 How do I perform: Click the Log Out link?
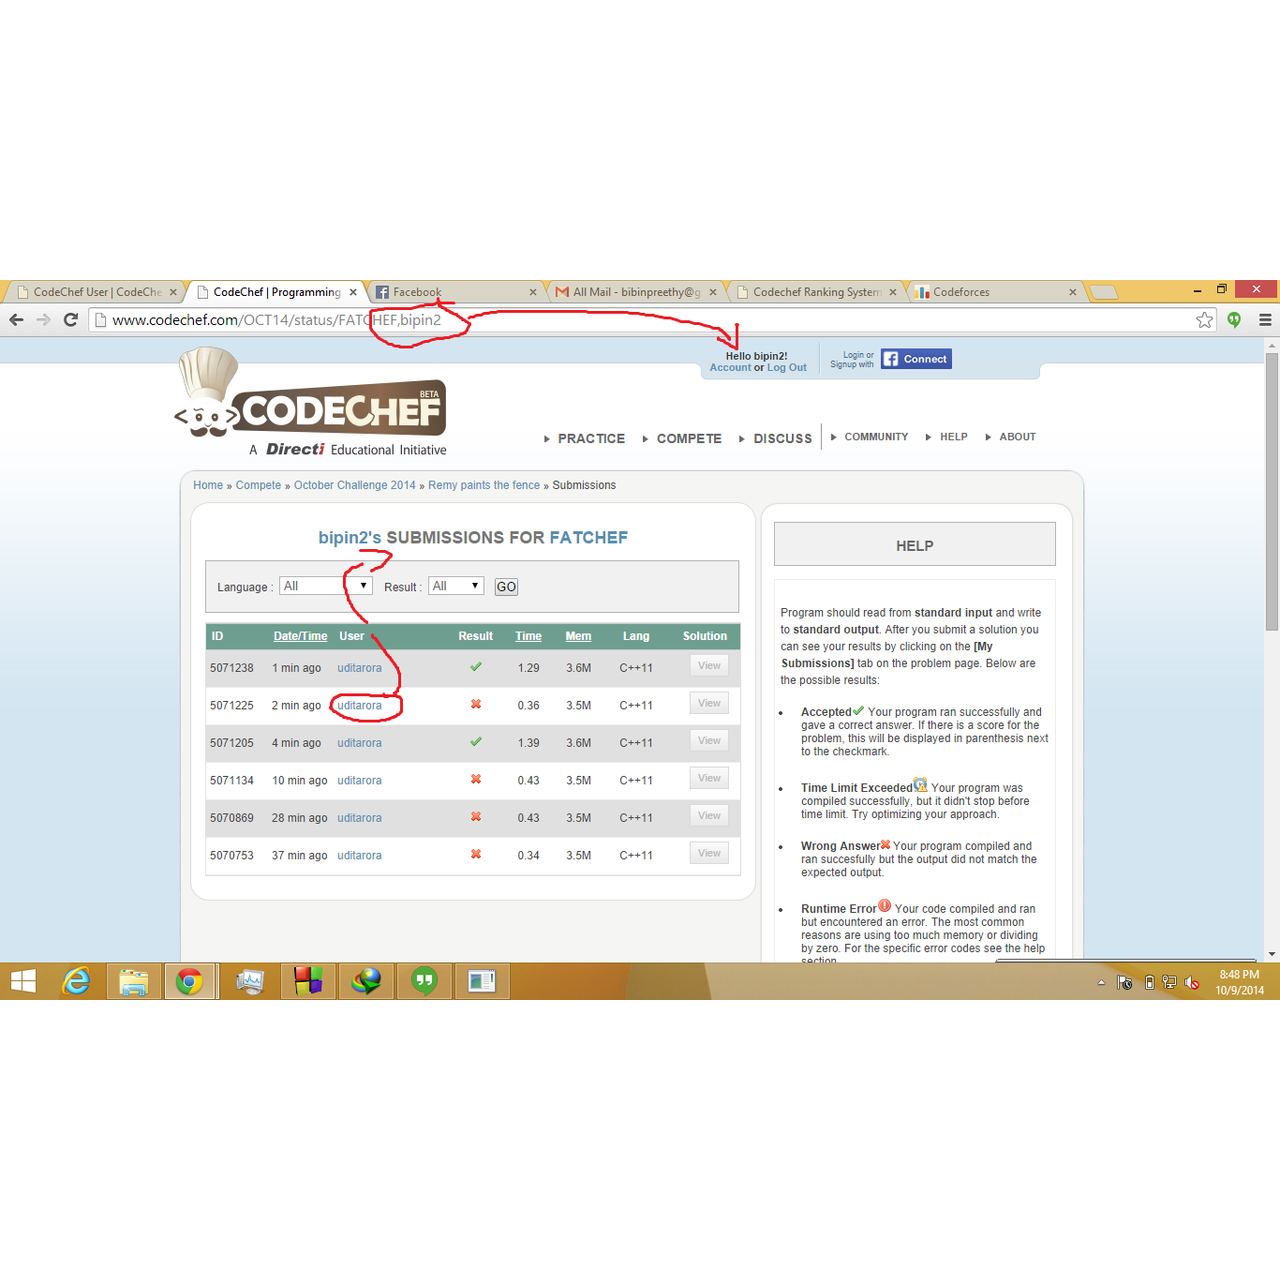(787, 368)
